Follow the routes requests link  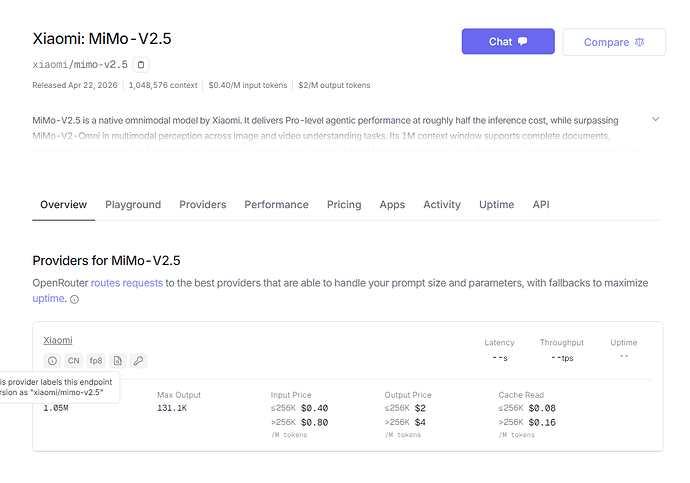point(127,283)
